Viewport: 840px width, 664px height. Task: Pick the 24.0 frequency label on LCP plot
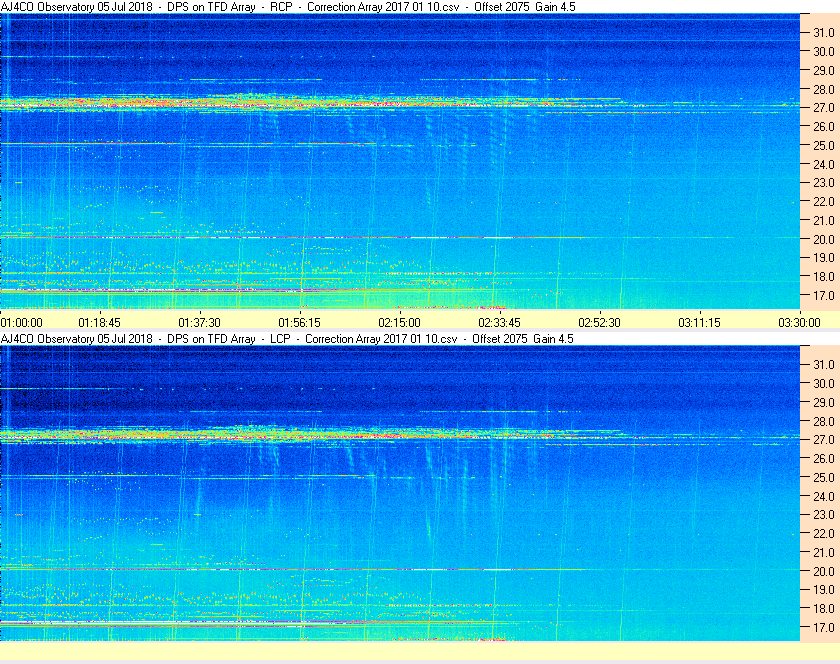(824, 496)
